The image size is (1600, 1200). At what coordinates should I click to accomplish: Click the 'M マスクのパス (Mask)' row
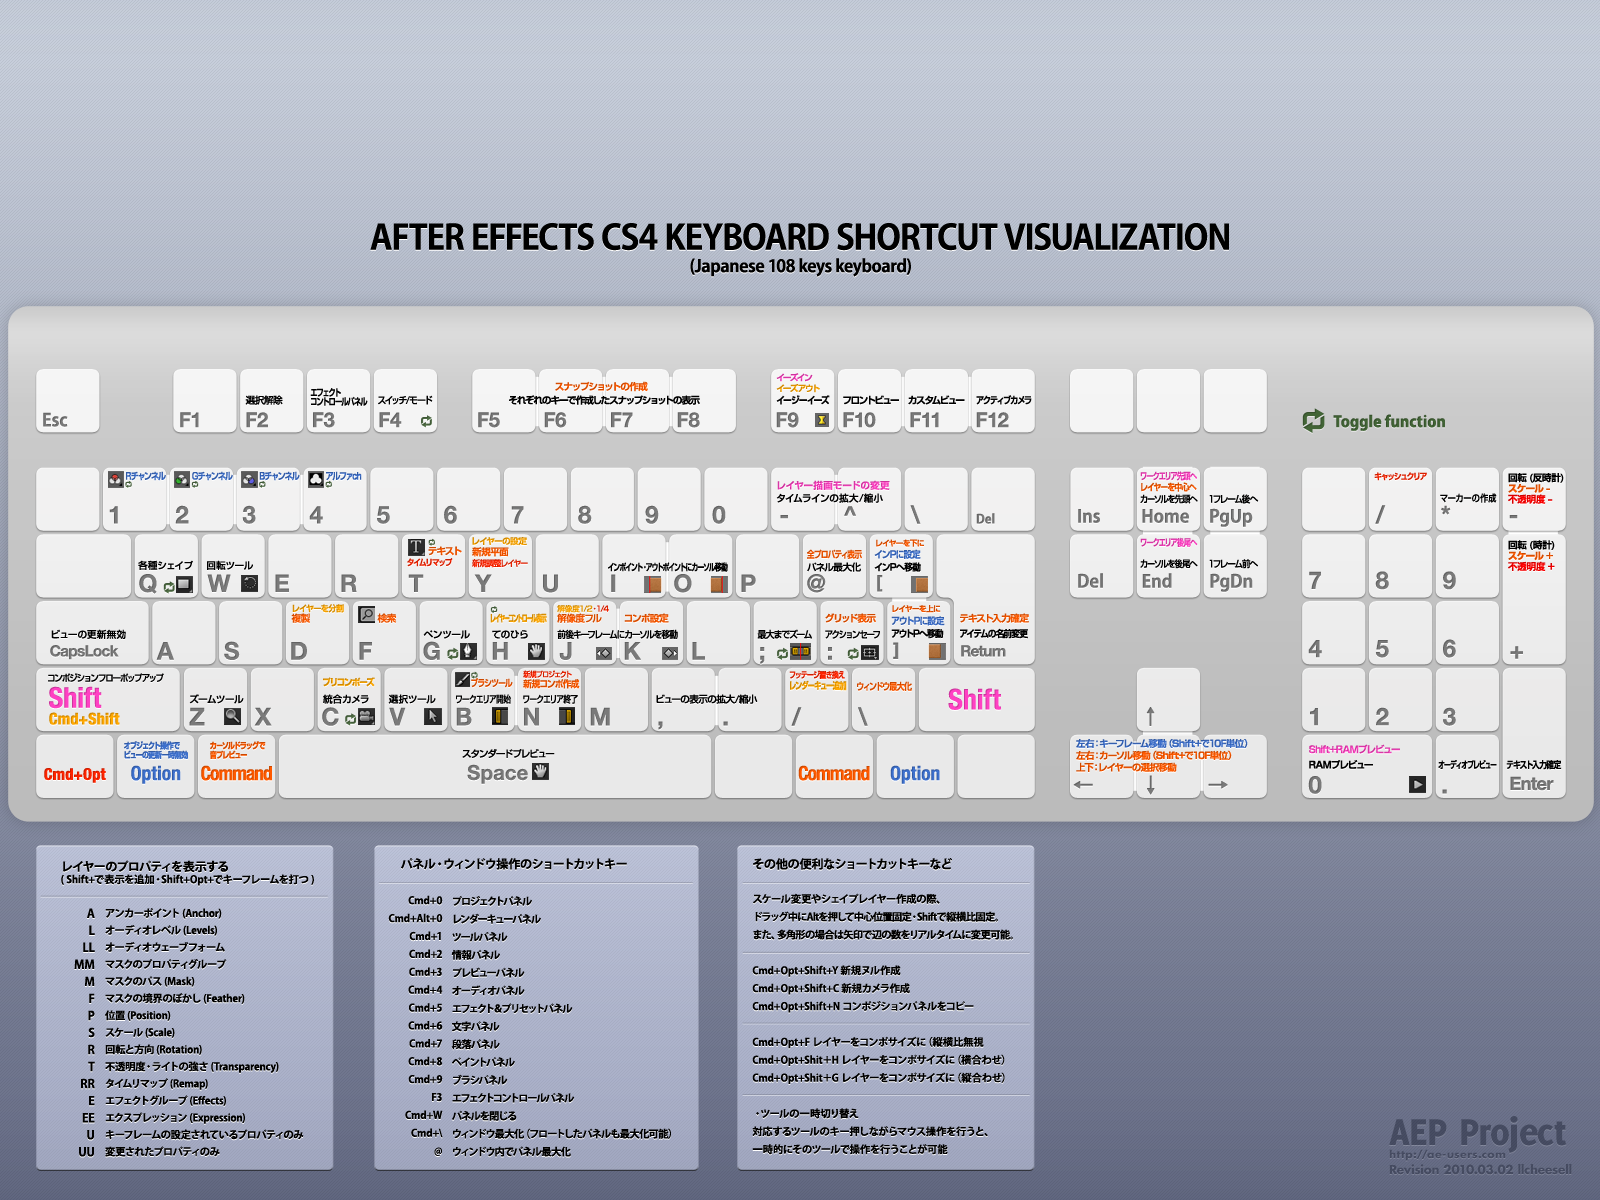click(140, 981)
